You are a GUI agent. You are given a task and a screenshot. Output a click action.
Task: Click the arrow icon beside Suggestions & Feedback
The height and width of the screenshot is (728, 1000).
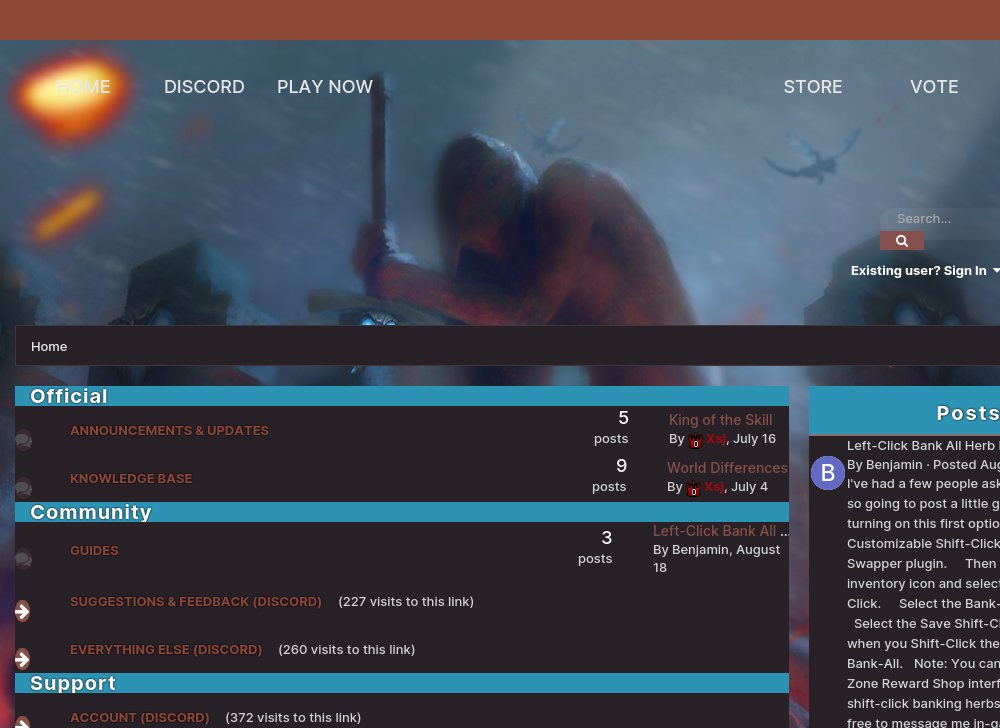click(22, 611)
